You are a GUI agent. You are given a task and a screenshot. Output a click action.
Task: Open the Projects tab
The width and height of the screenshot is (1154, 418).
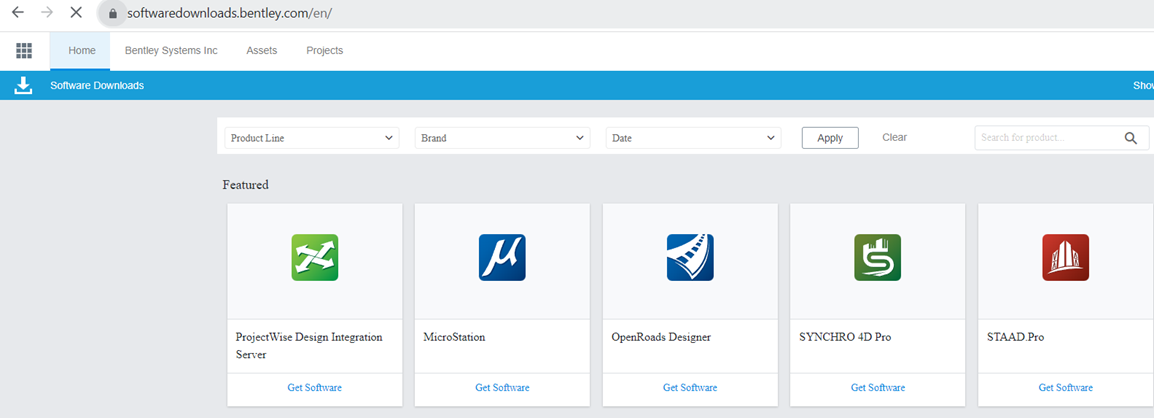click(325, 51)
